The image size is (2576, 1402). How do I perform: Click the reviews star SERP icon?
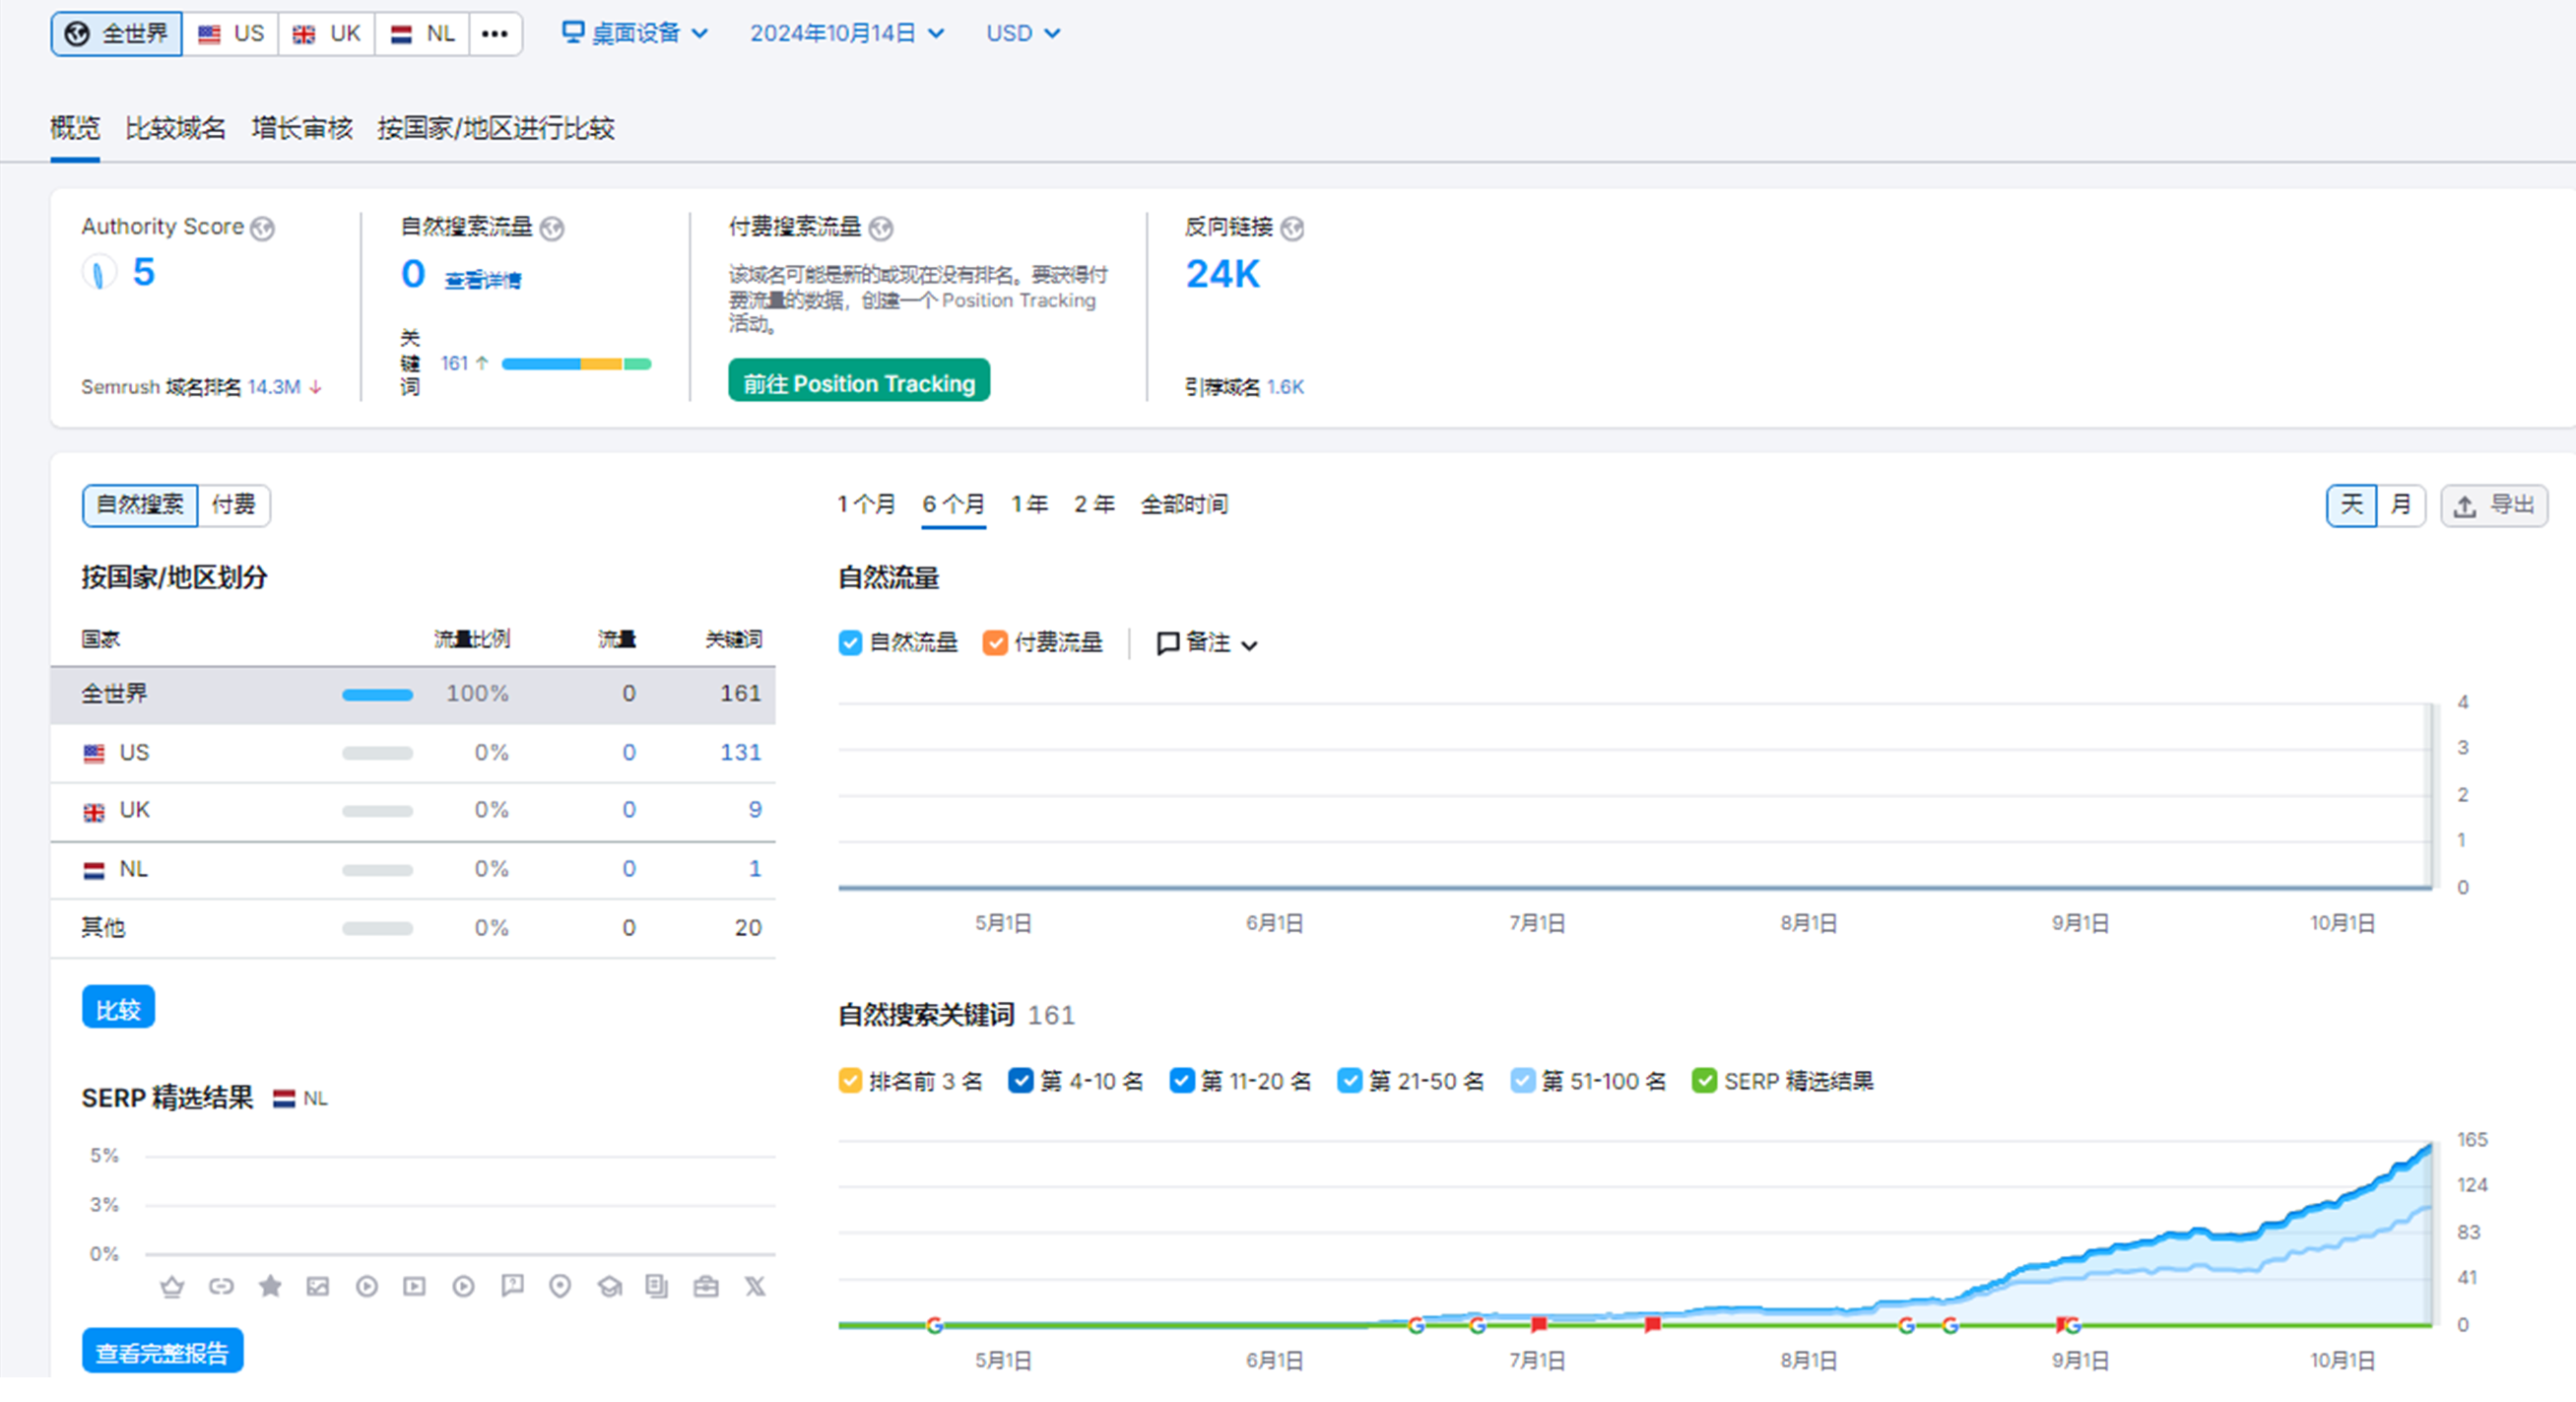[x=270, y=1286]
